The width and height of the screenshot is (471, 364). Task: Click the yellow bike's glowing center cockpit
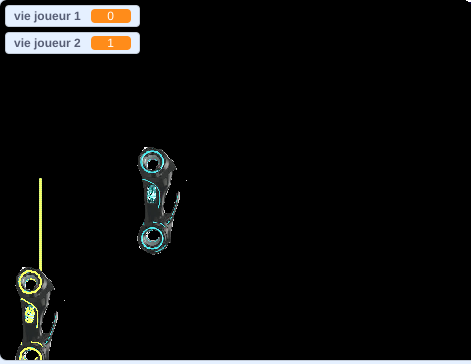(x=30, y=314)
